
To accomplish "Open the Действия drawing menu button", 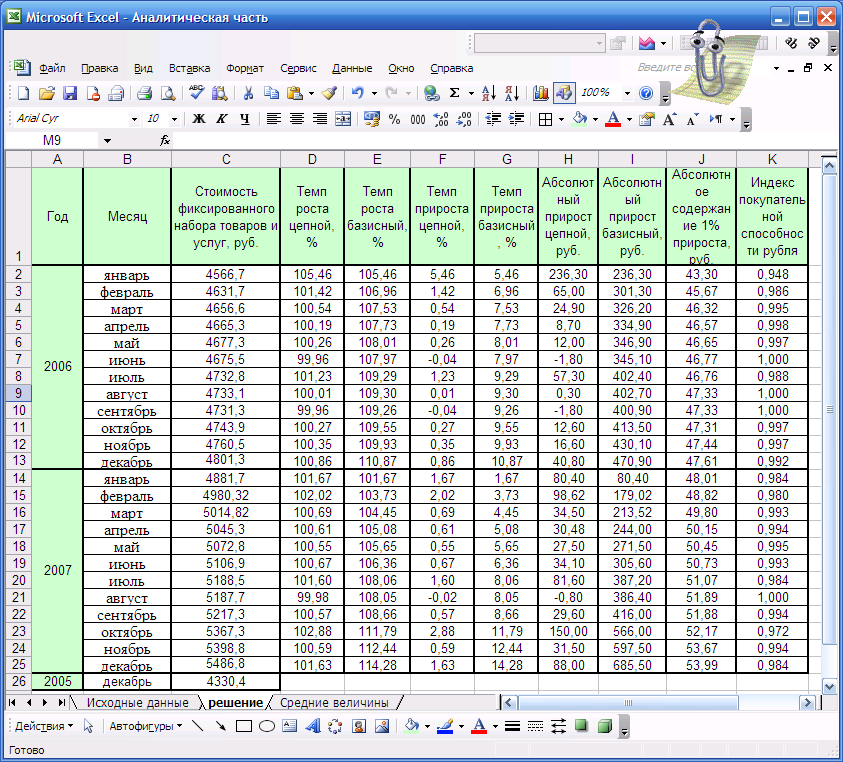I will coord(41,726).
